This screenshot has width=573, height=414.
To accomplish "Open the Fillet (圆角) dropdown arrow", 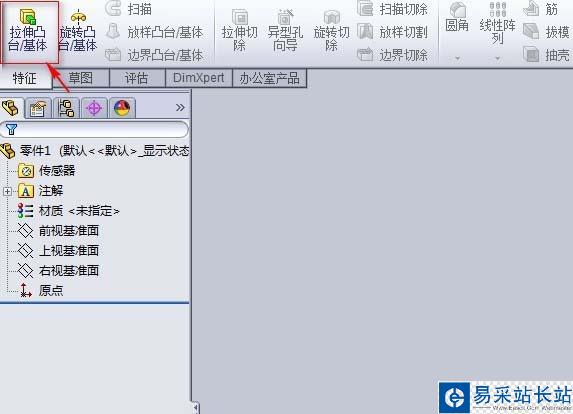I will (458, 58).
